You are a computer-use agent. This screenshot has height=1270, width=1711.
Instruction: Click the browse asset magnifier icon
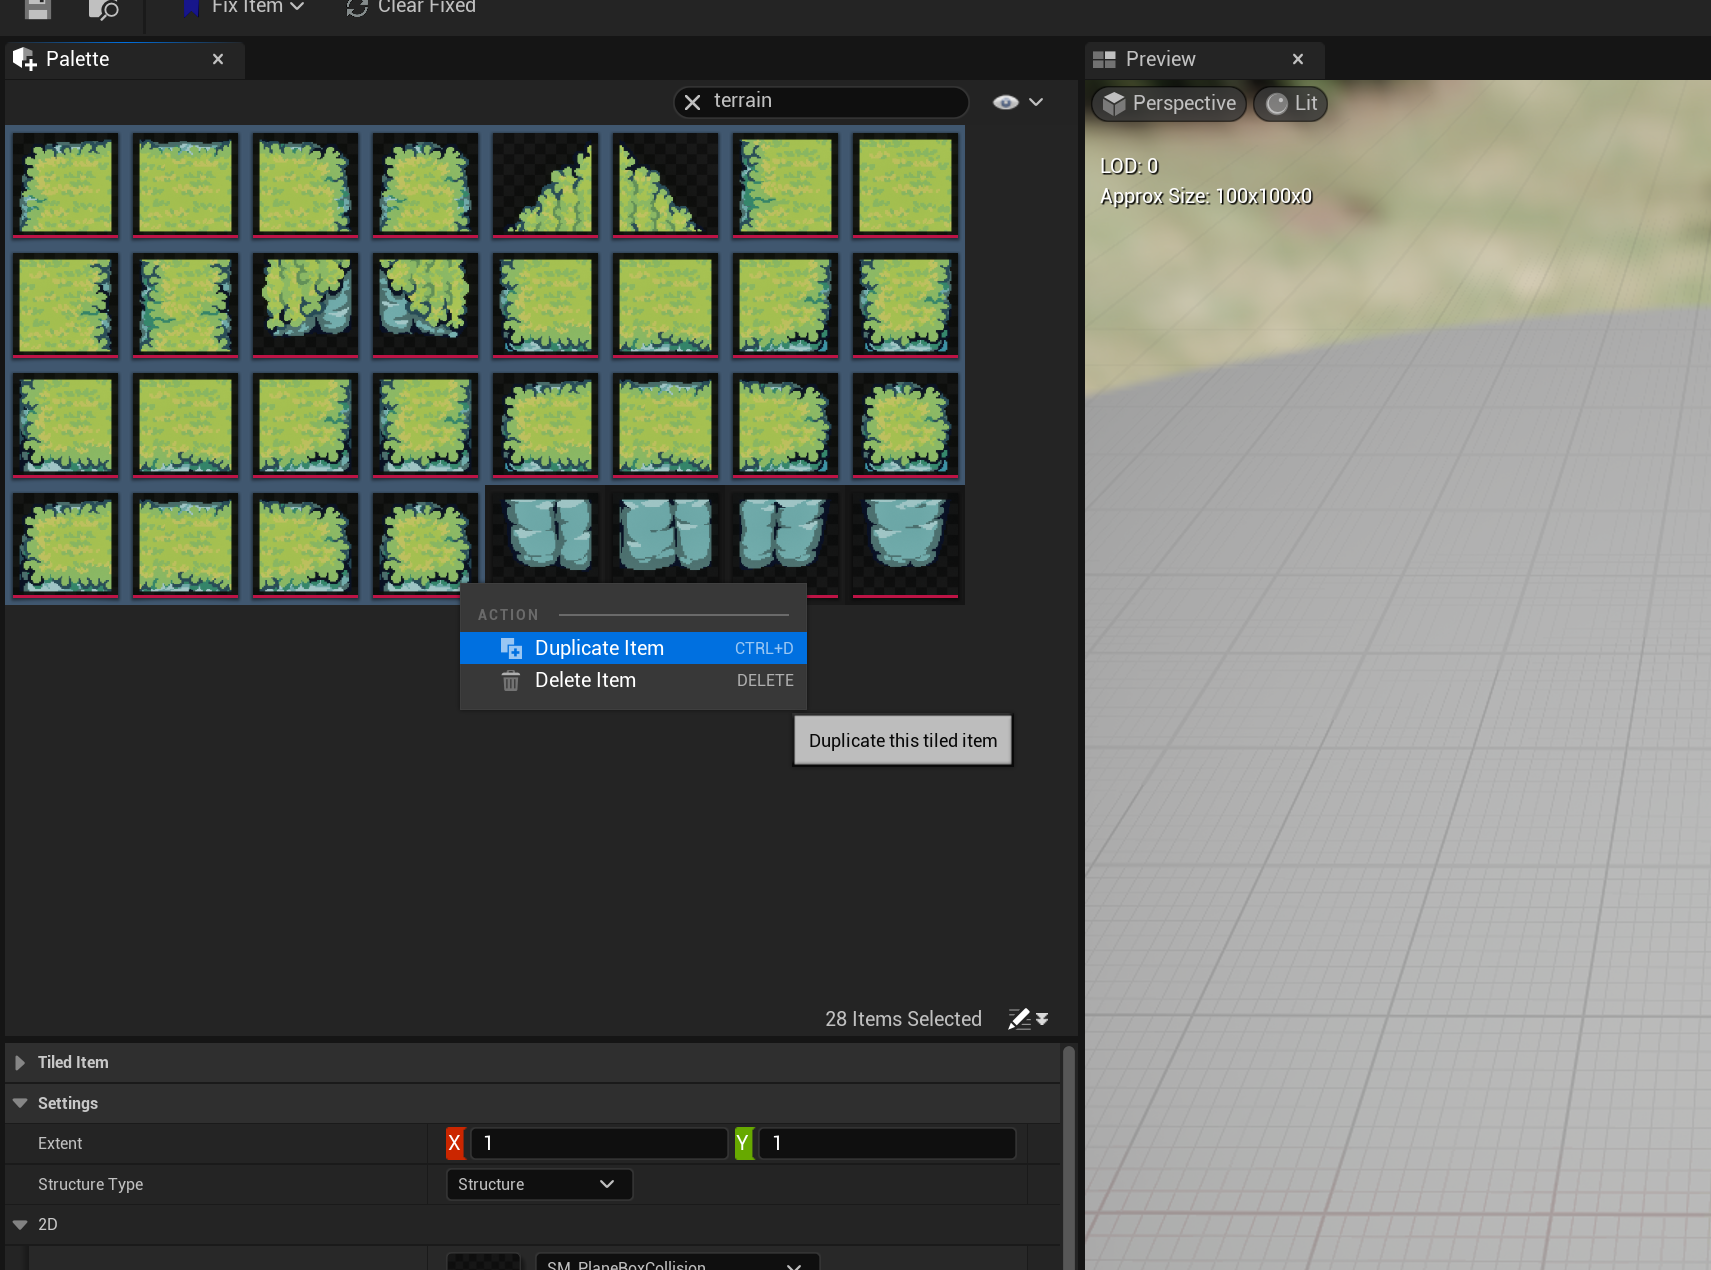point(103,10)
